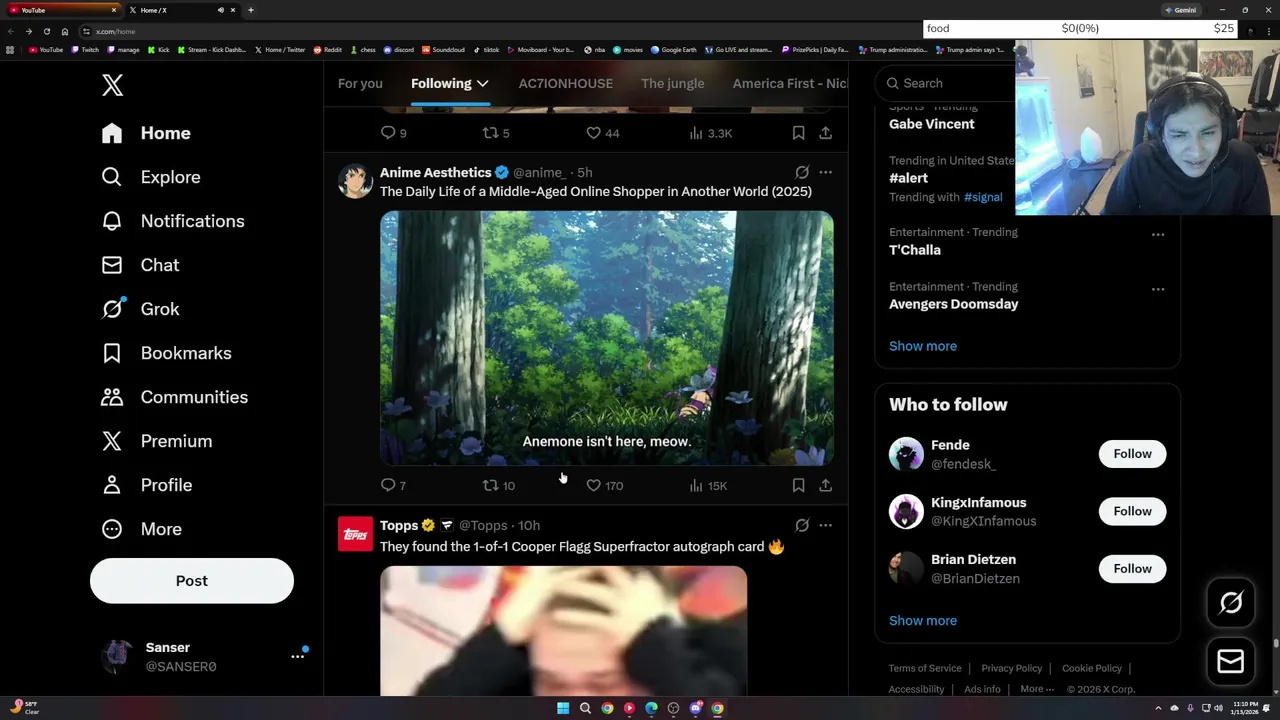
Task: Open floating Grok button
Action: pyautogui.click(x=1231, y=603)
